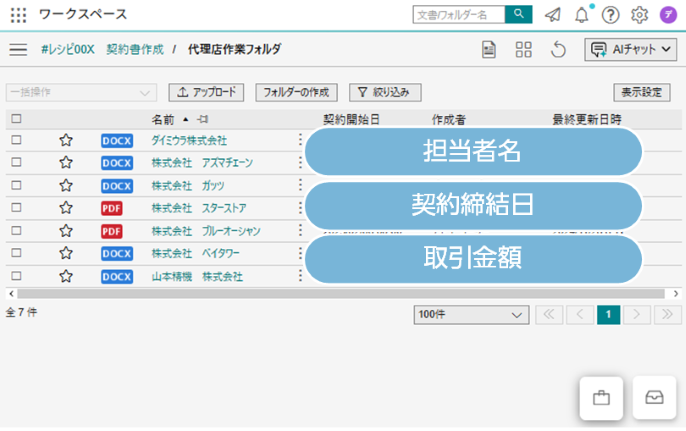Screen dimensions: 686x431
Task: Open the notifications bell
Action: (x=581, y=15)
